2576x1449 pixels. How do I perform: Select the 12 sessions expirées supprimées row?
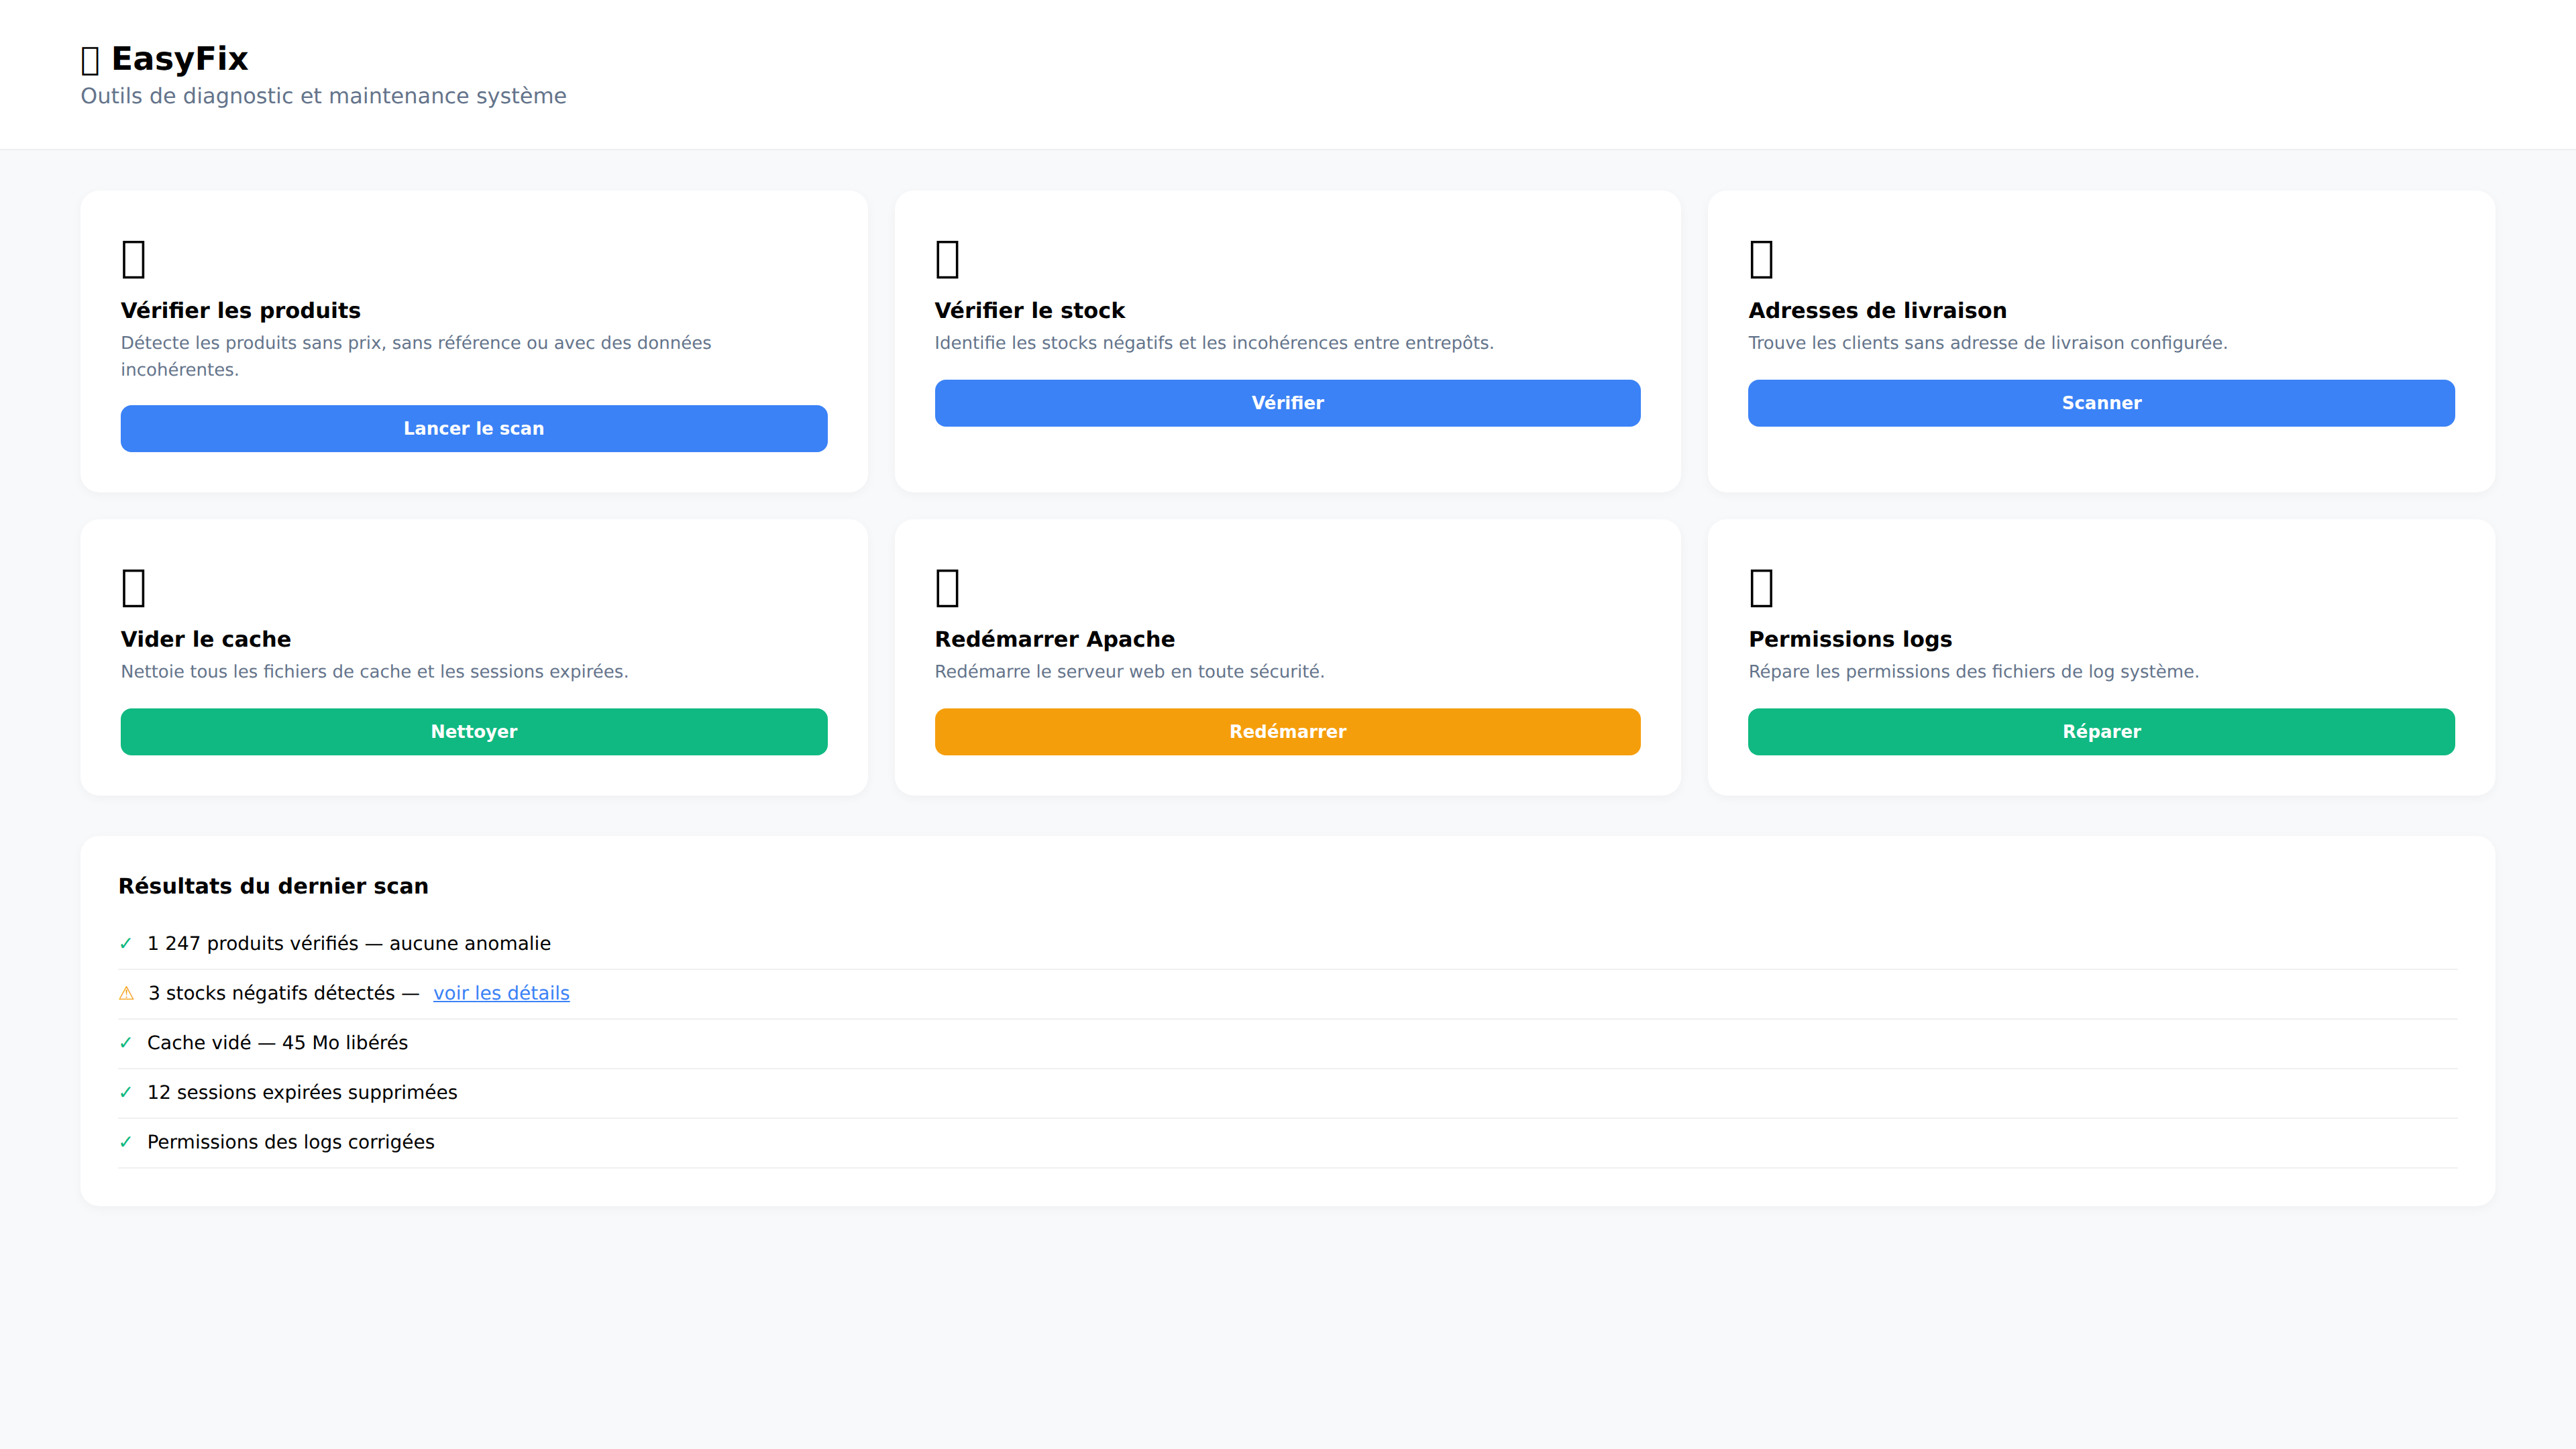pos(301,1092)
